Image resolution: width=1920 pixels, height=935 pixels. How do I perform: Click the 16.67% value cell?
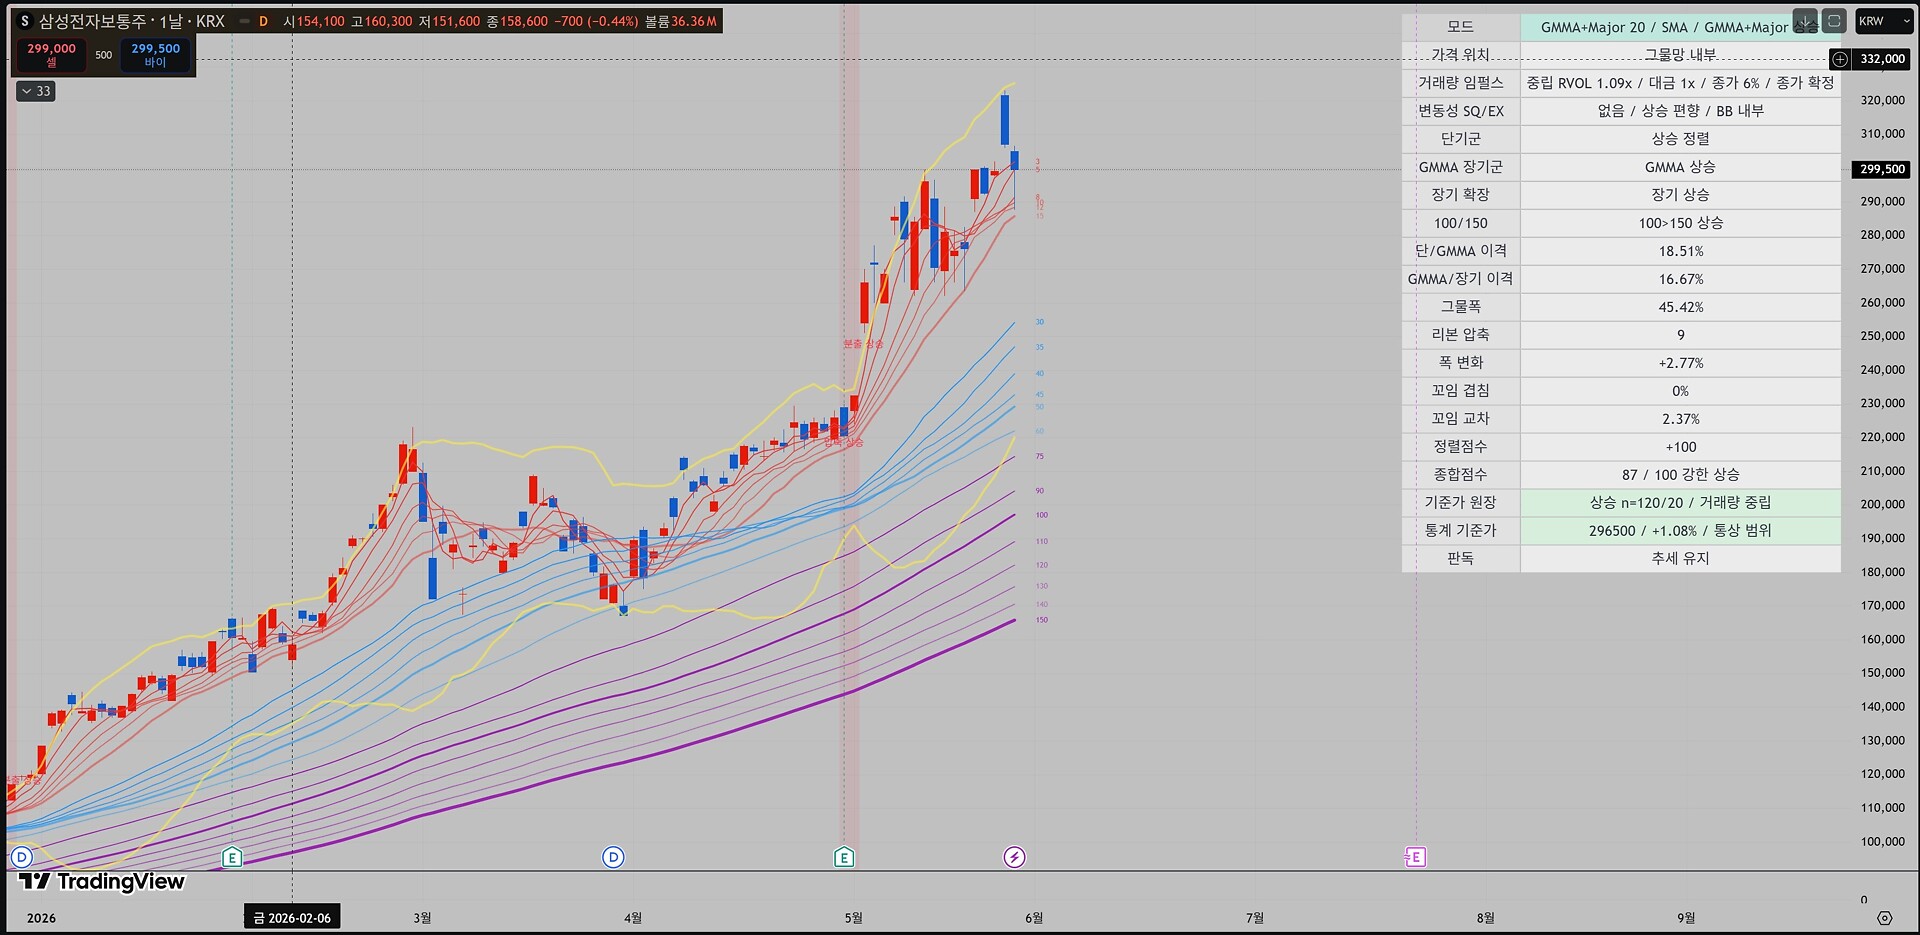[x=1680, y=279]
